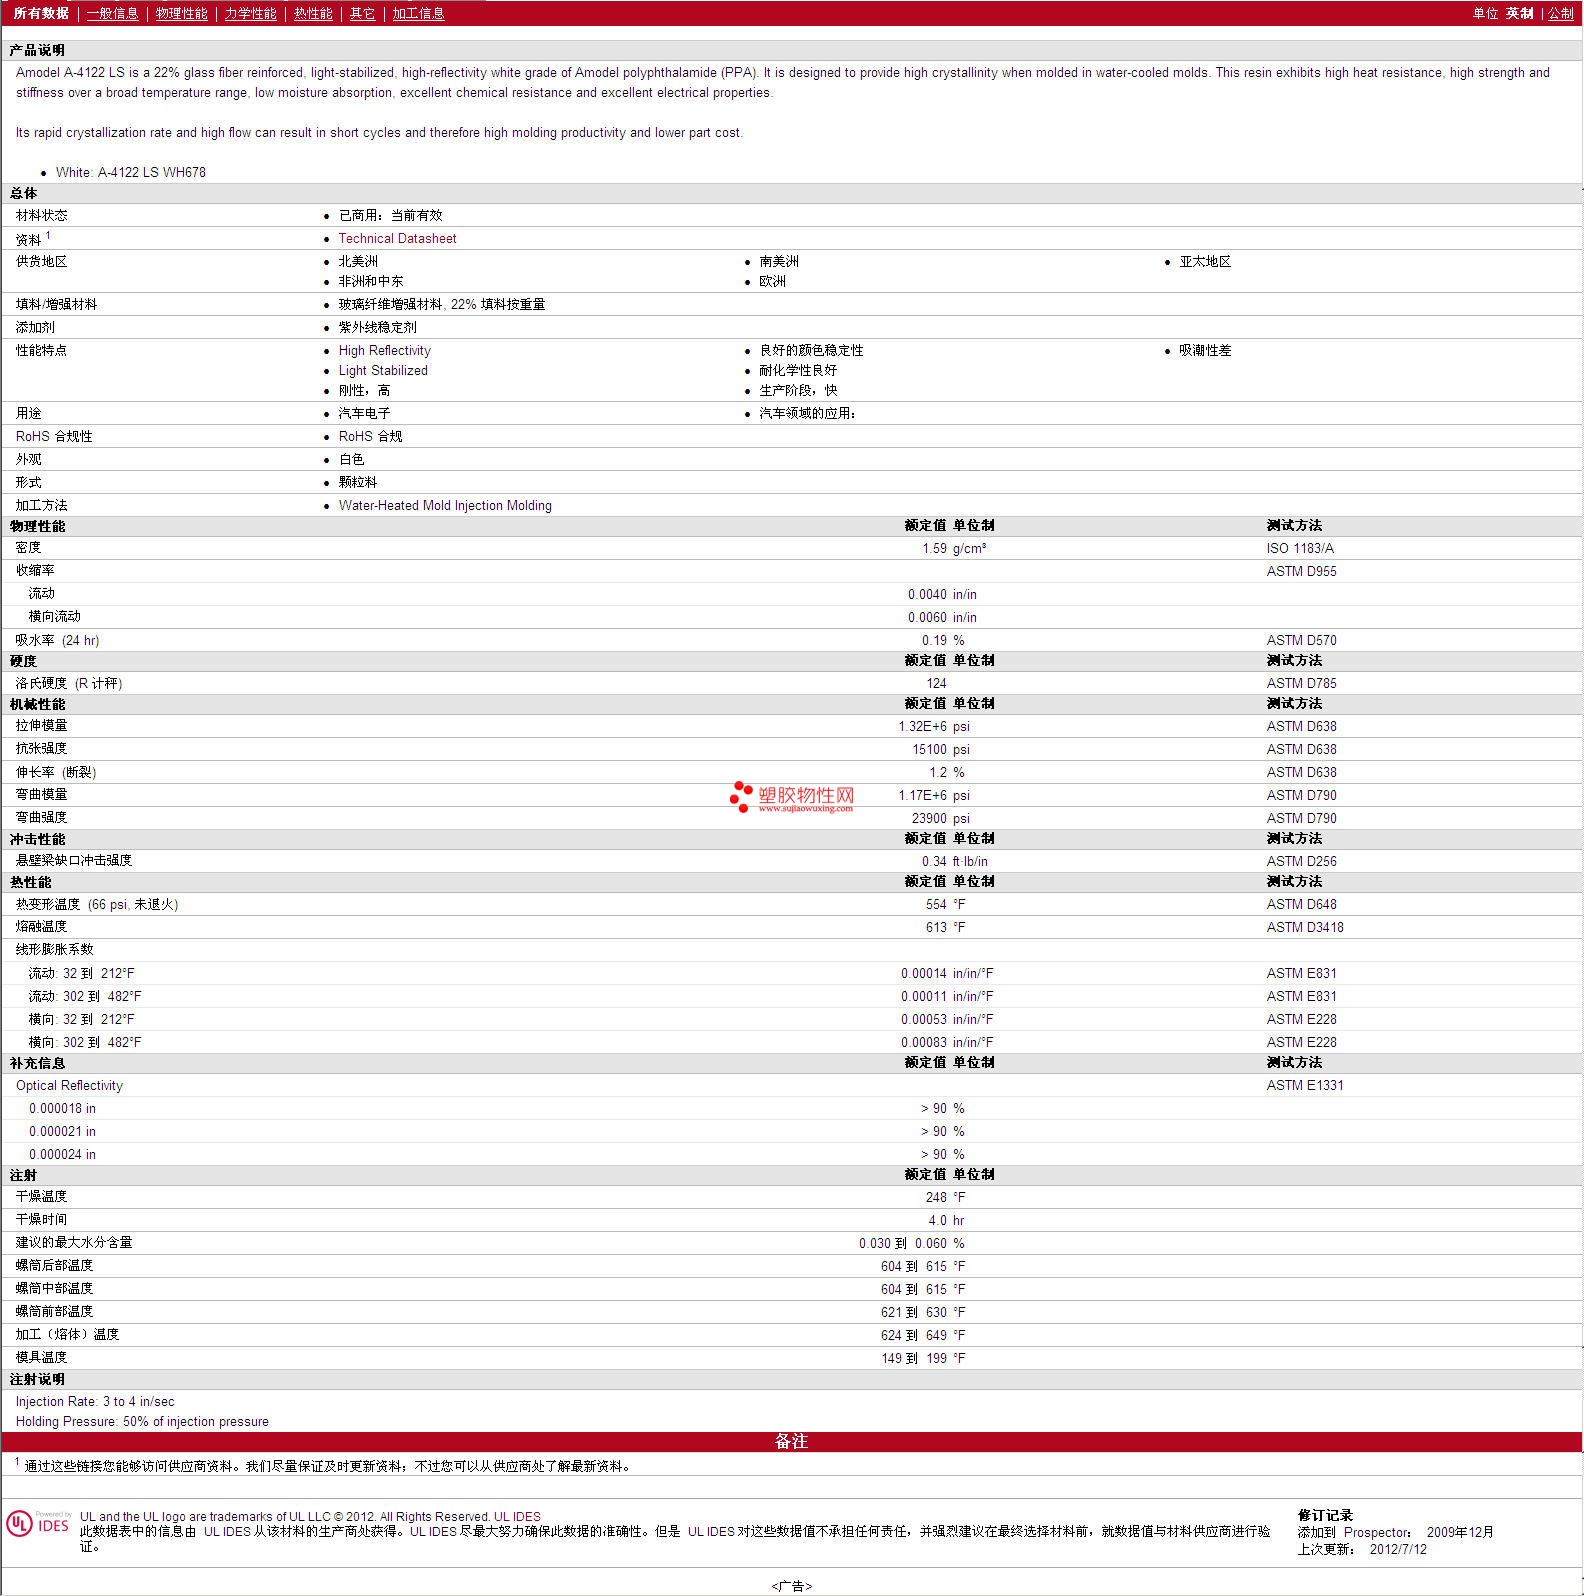Click the '紫外线稳定剂' additive entry
This screenshot has height=1596, width=1584.
point(377,327)
